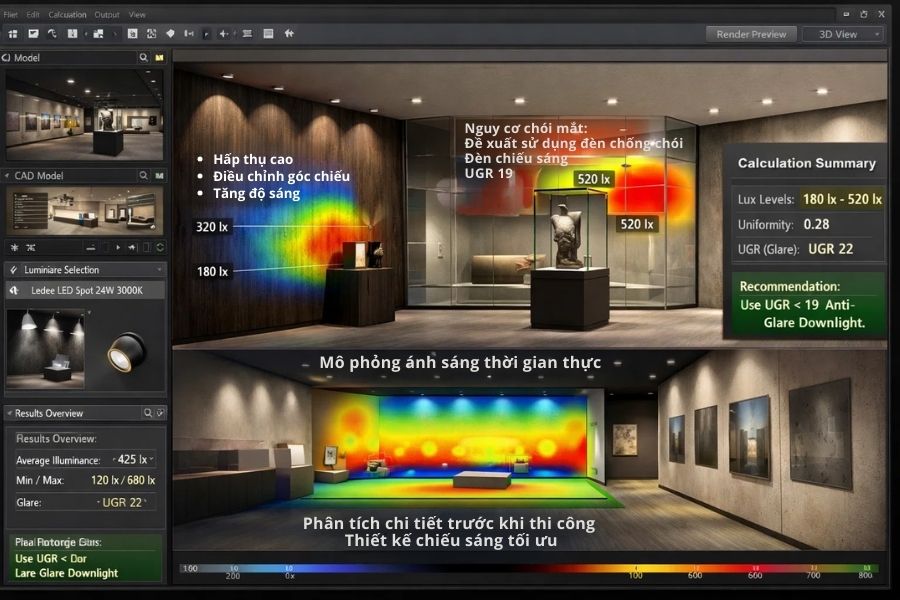Toggle the yellow marker beside the Model search
The width and height of the screenshot is (900, 600).
pyautogui.click(x=160, y=58)
